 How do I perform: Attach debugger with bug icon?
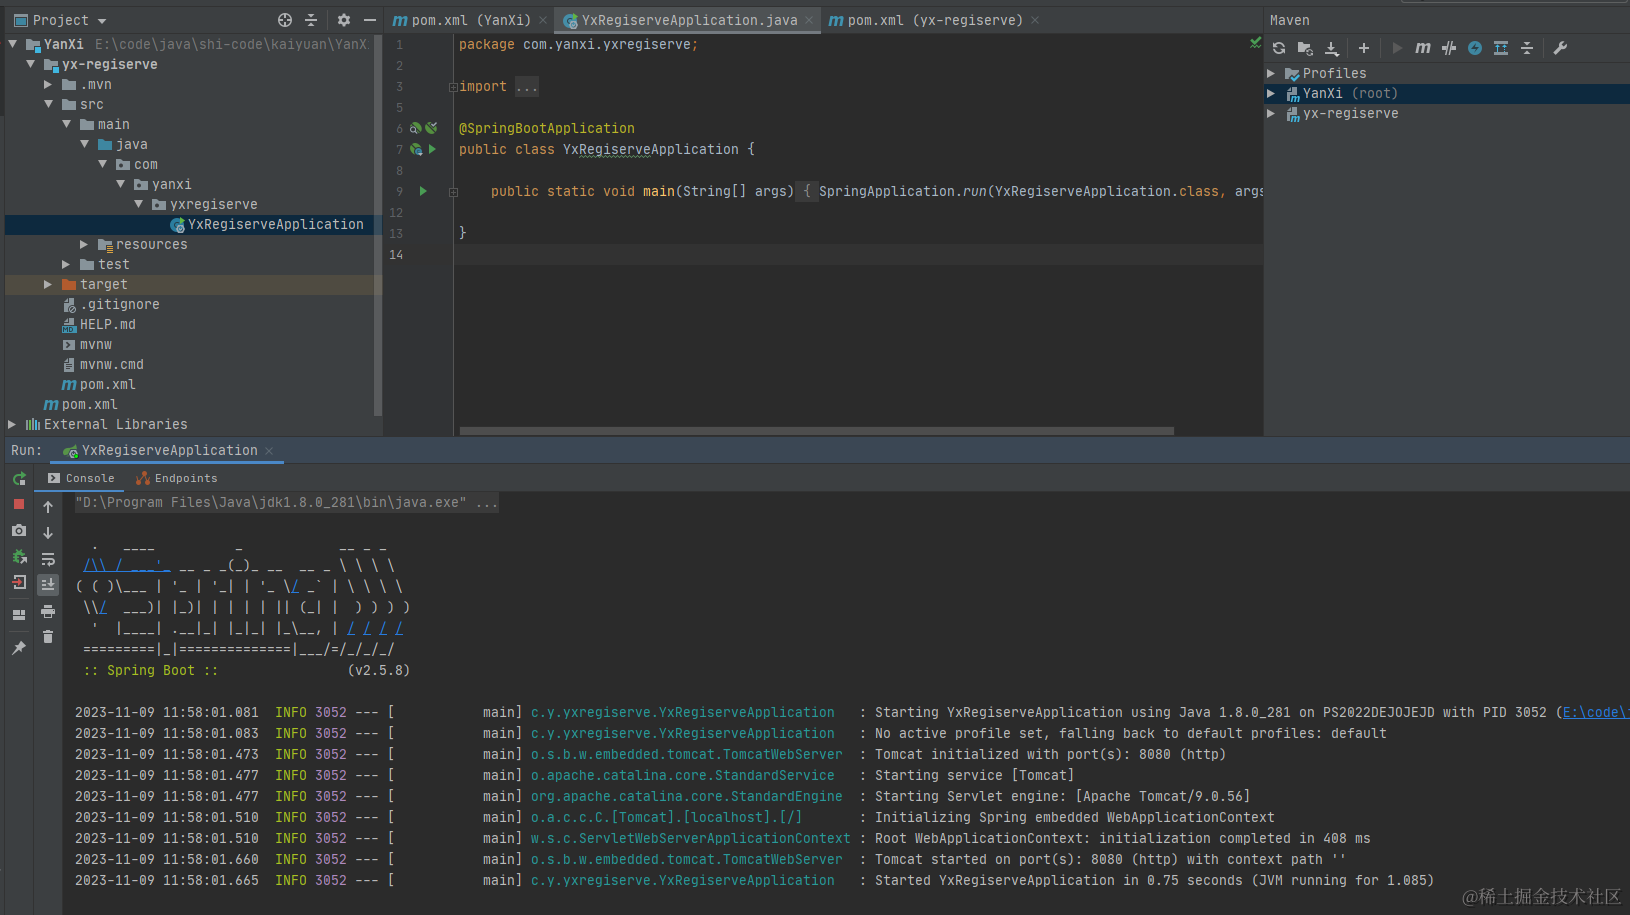coord(19,556)
